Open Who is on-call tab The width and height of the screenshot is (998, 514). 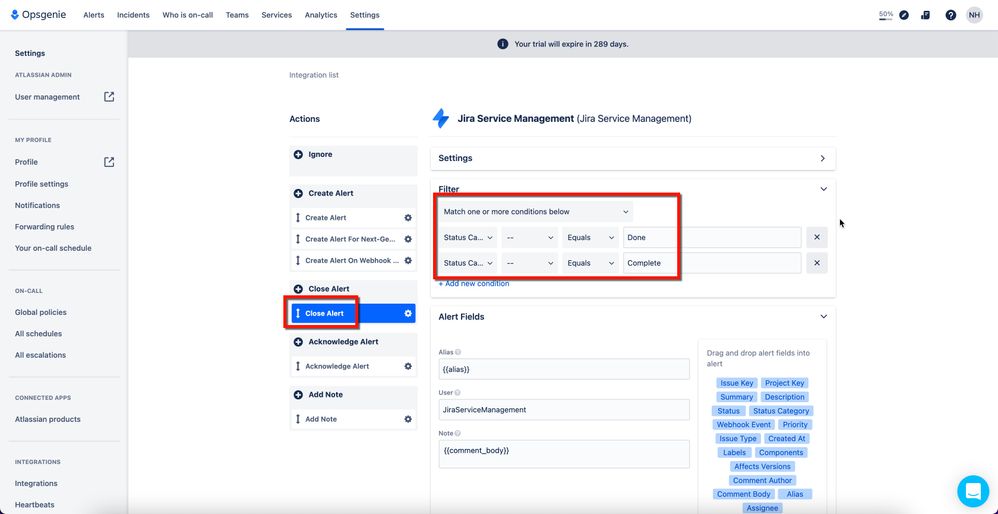(x=187, y=15)
